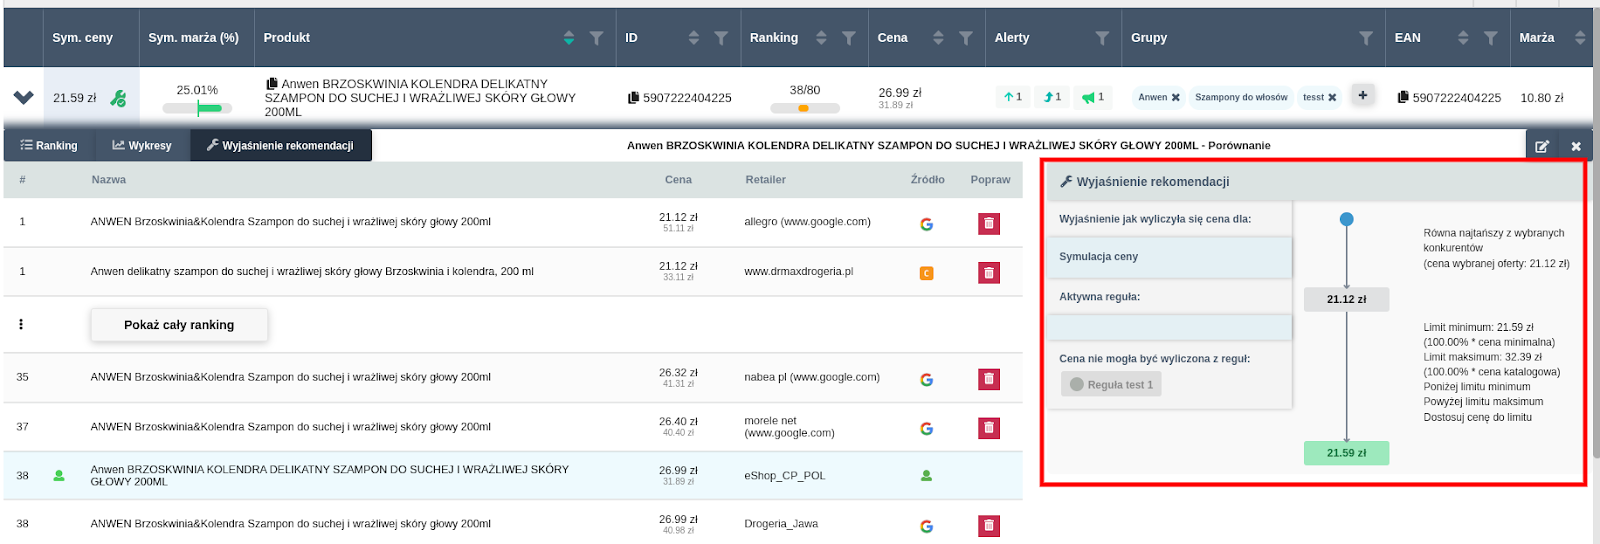This screenshot has height=544, width=1600.
Task: Click the megaphone alert badge
Action: coord(1093,97)
